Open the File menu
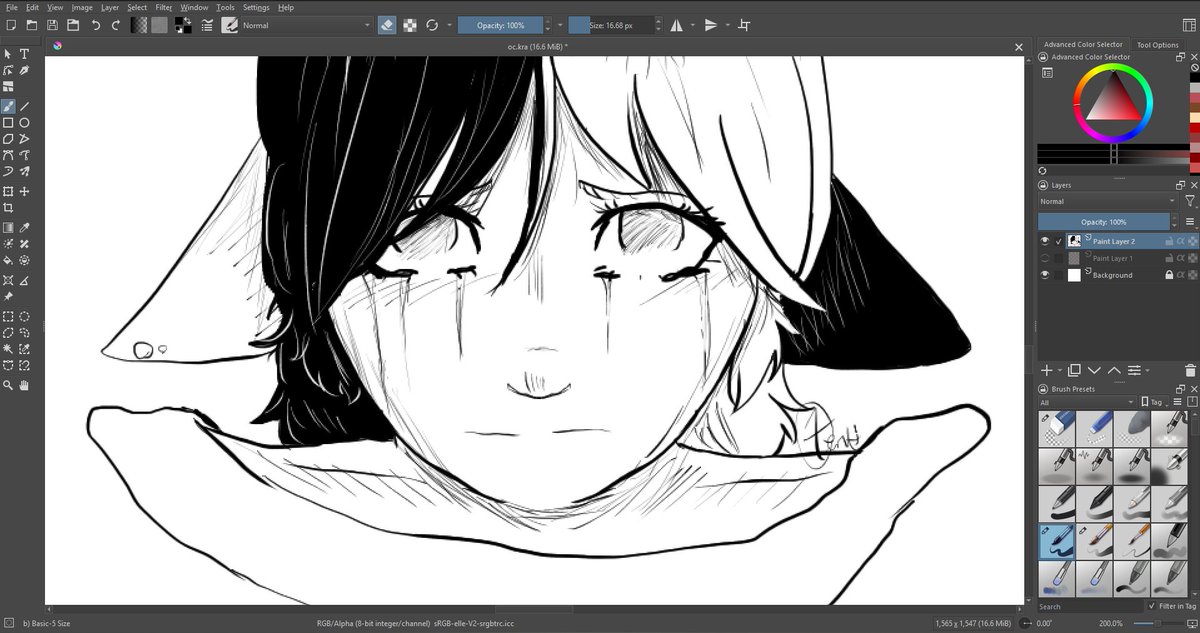The height and width of the screenshot is (633, 1200). click(x=12, y=7)
